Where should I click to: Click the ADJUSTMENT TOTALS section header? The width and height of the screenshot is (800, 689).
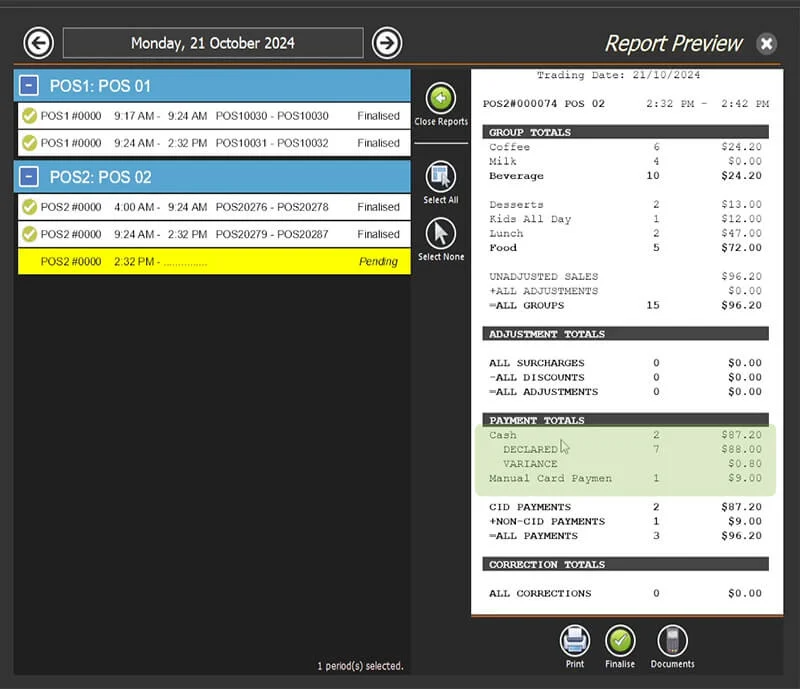pos(626,334)
